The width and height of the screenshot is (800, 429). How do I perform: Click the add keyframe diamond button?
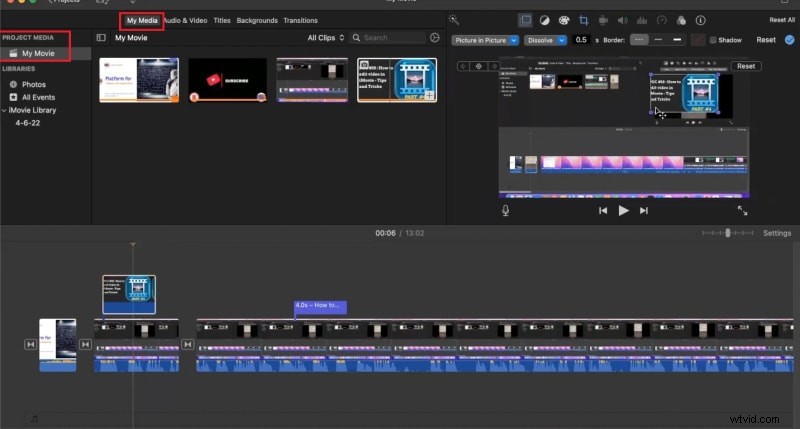tap(479, 66)
